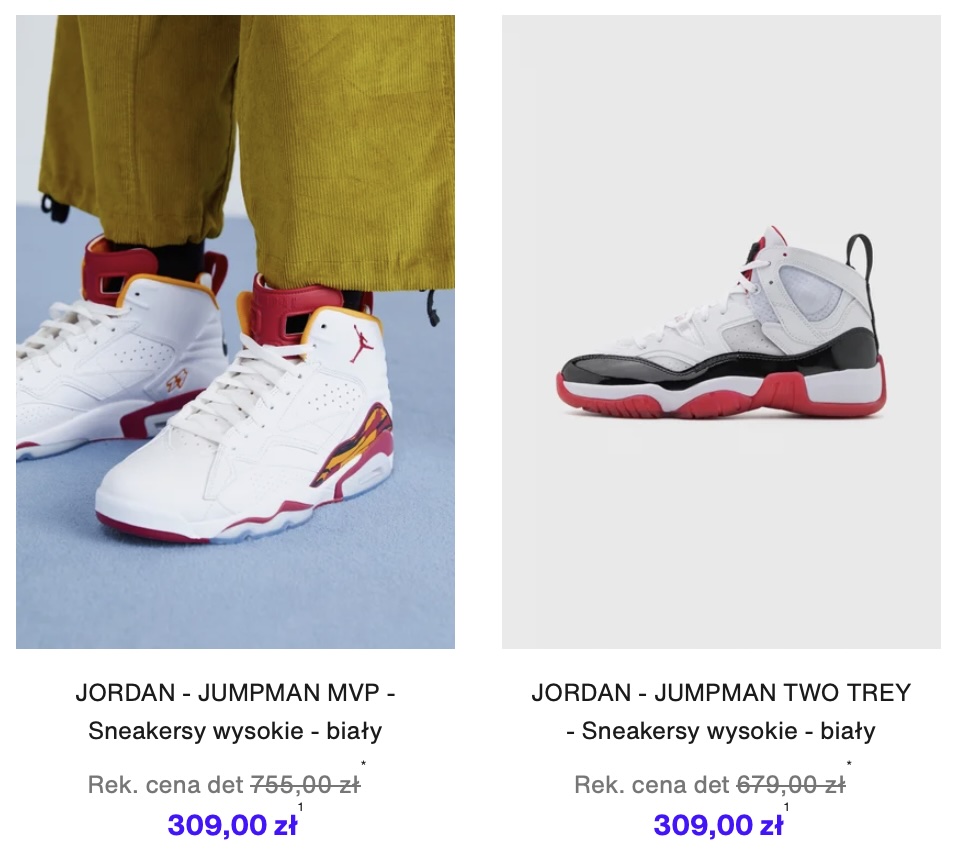Click the 'Rek. cena det' label under Two Trey
The width and height of the screenshot is (956, 854).
652,785
